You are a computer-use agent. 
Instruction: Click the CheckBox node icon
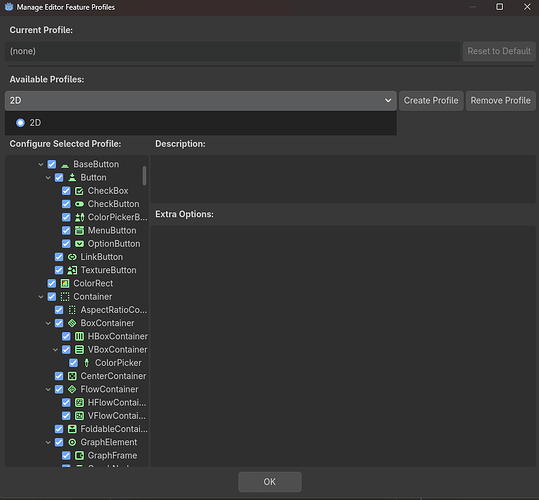point(79,191)
